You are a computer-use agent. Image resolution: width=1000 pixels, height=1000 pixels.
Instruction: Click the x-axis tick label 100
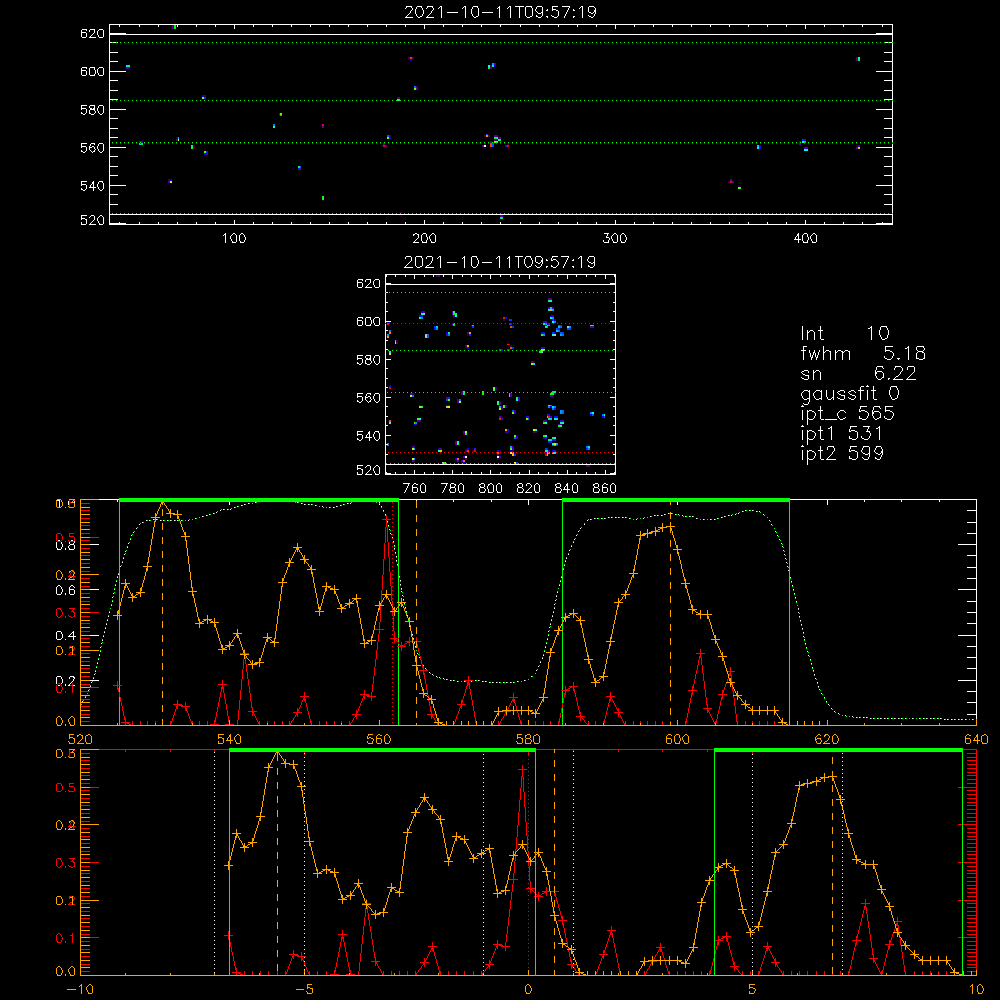click(x=234, y=239)
